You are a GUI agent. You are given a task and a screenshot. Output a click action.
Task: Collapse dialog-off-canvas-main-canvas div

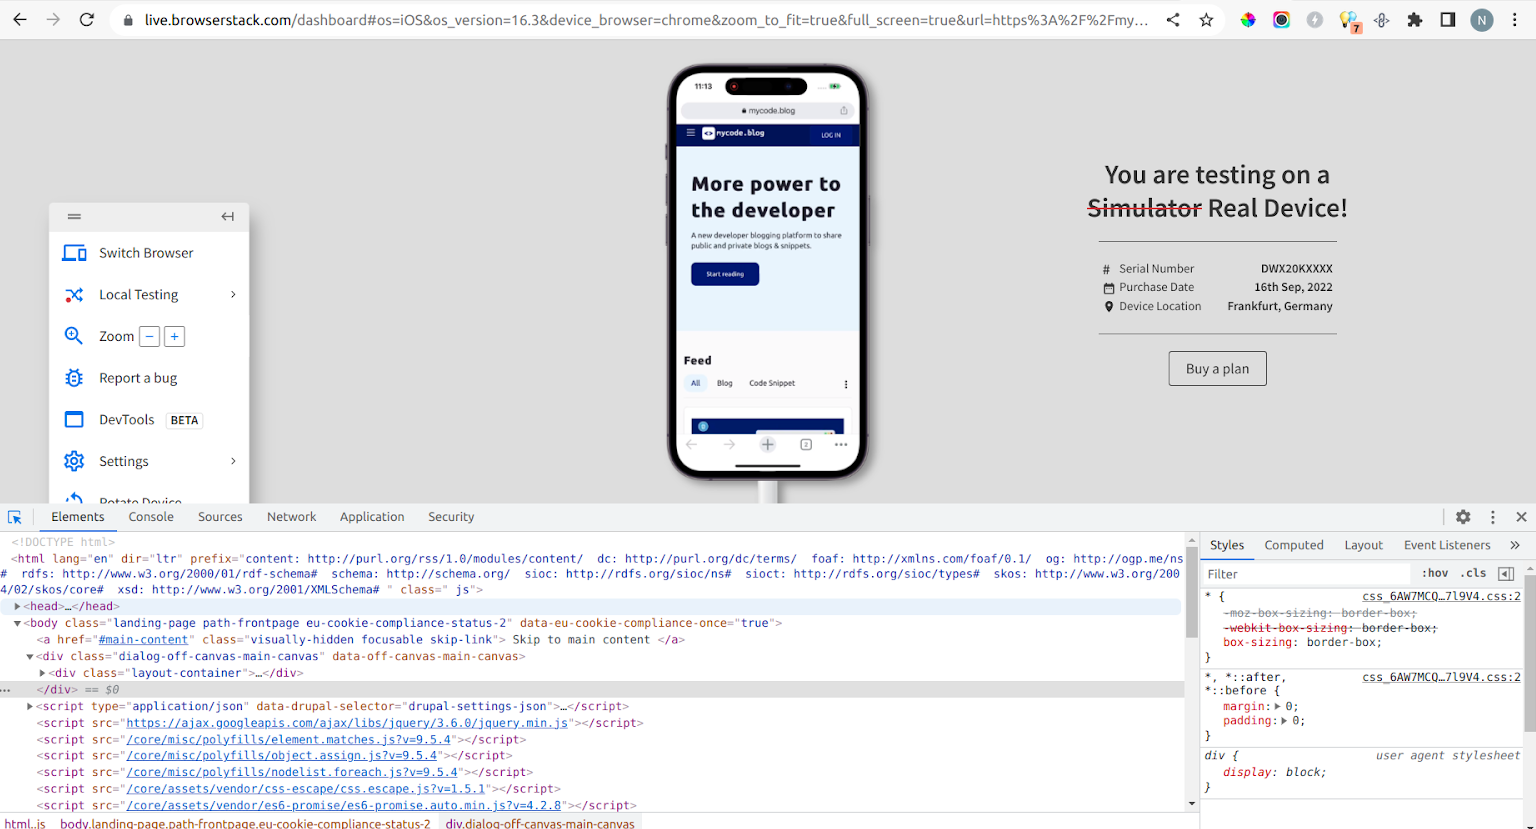click(30, 657)
